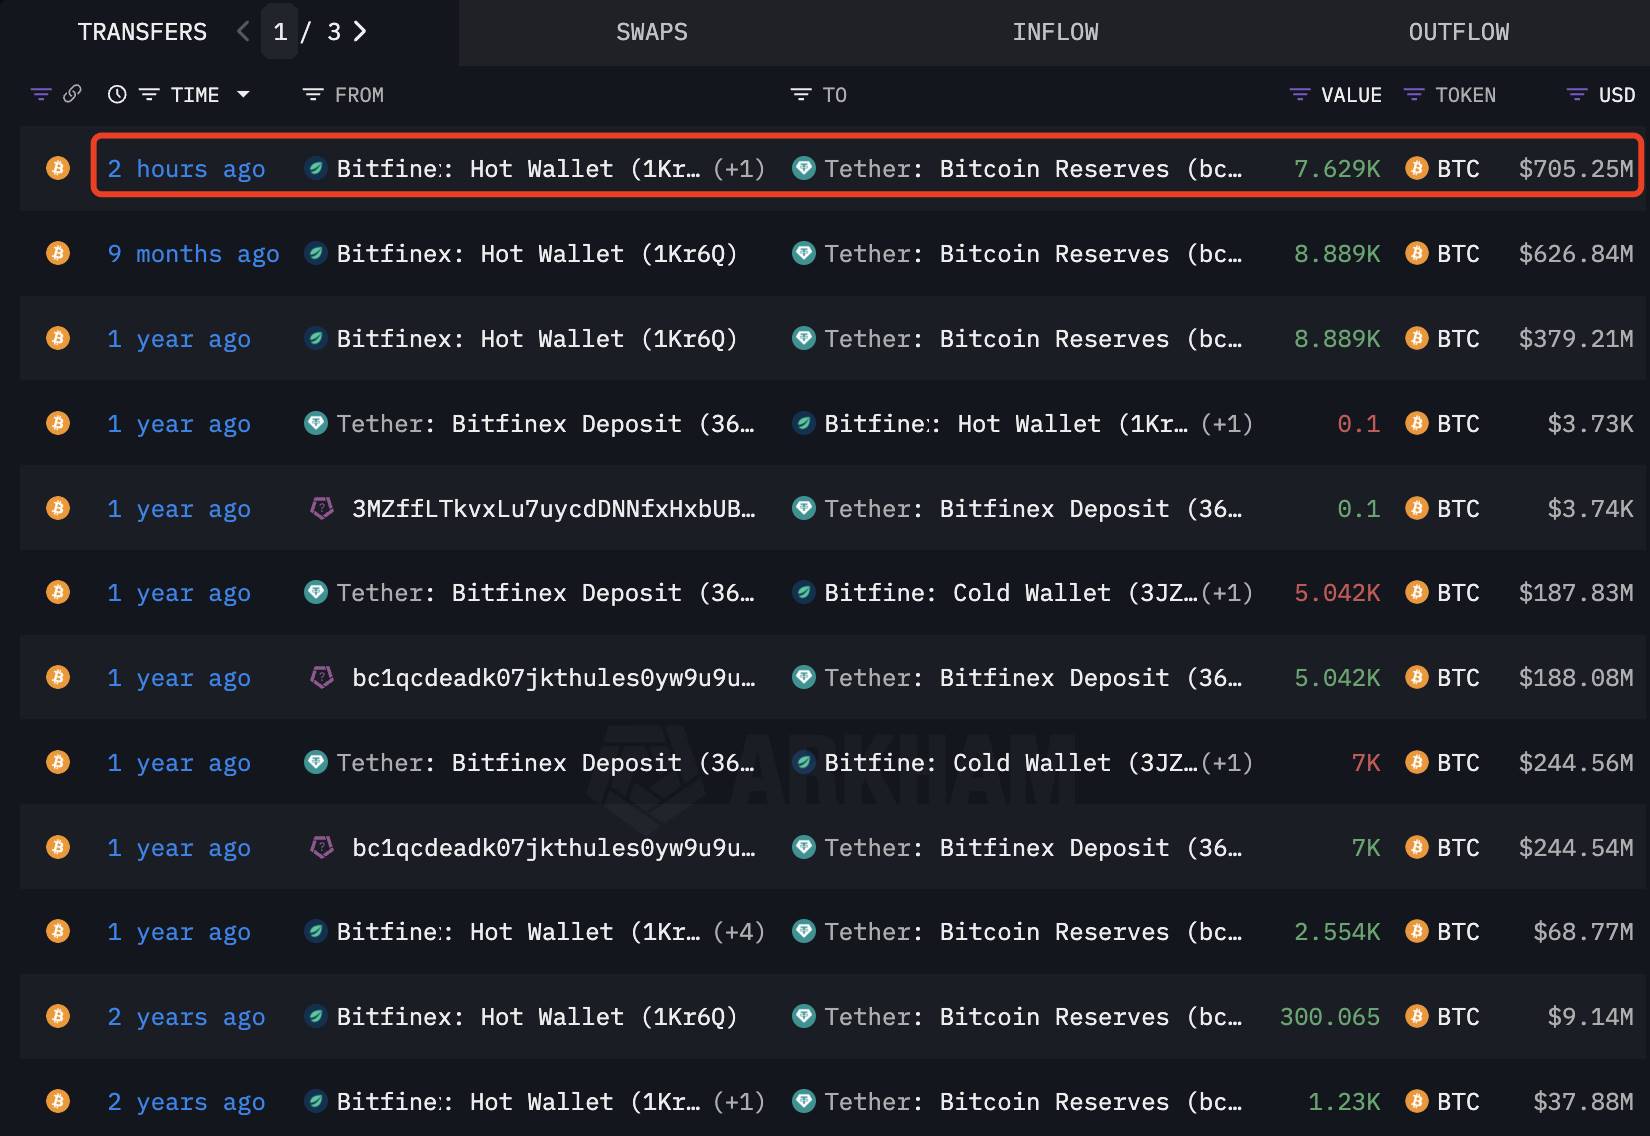Click the Bitcoin icon on the 2 hours ago row
Viewport: 1650px width, 1136px height.
tap(58, 168)
